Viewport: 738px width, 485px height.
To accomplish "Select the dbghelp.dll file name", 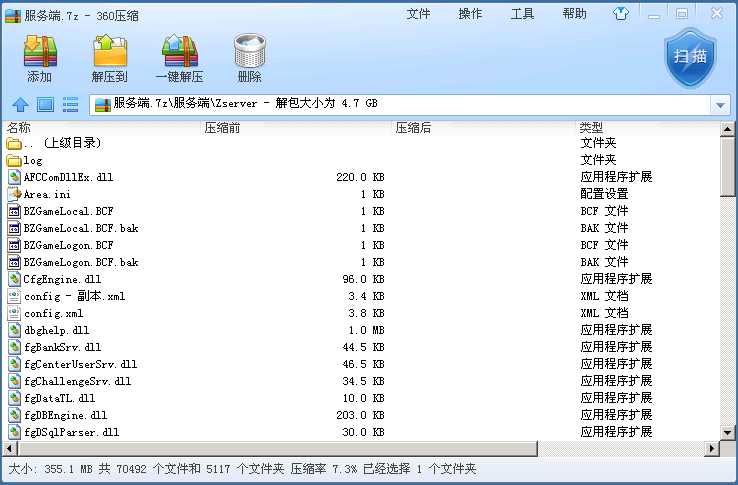I will (56, 331).
